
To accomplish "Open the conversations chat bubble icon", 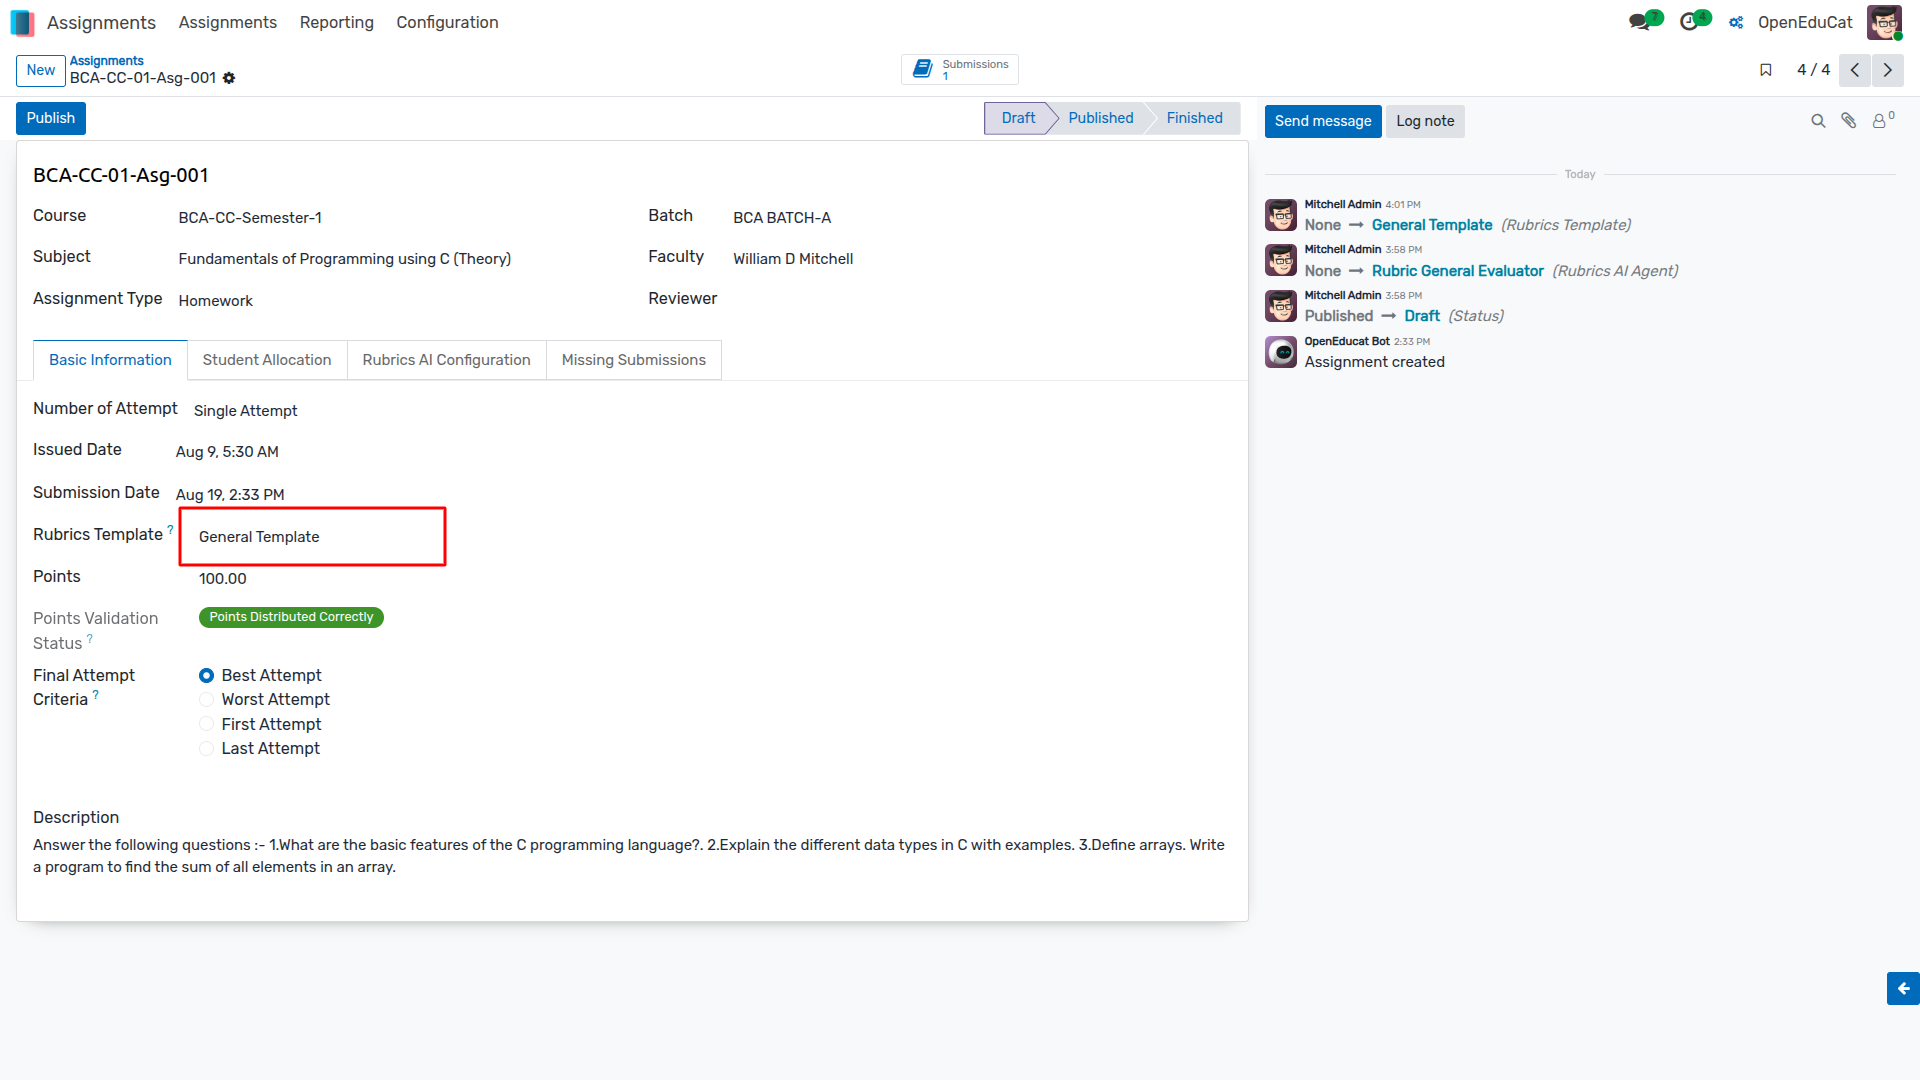I will [1639, 22].
